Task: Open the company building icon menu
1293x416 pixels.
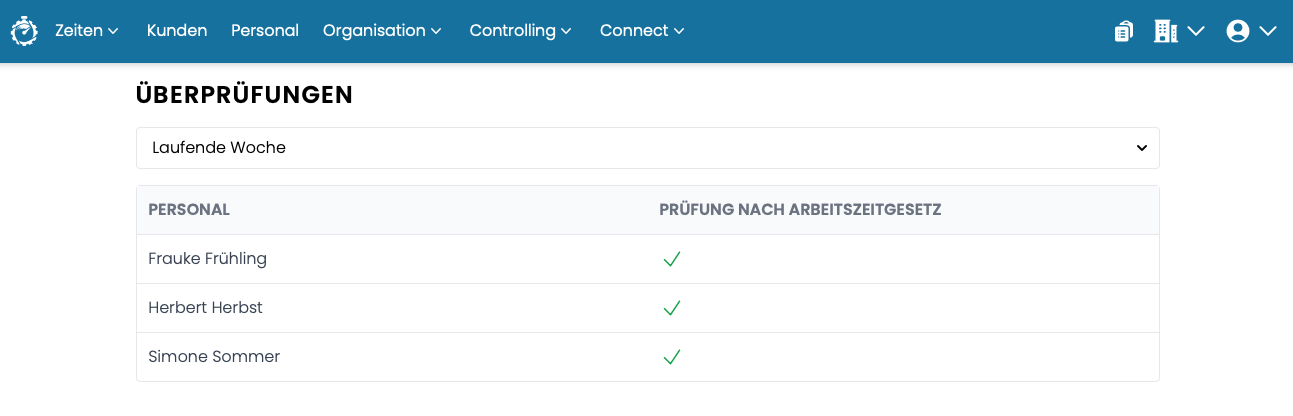Action: 1178,31
